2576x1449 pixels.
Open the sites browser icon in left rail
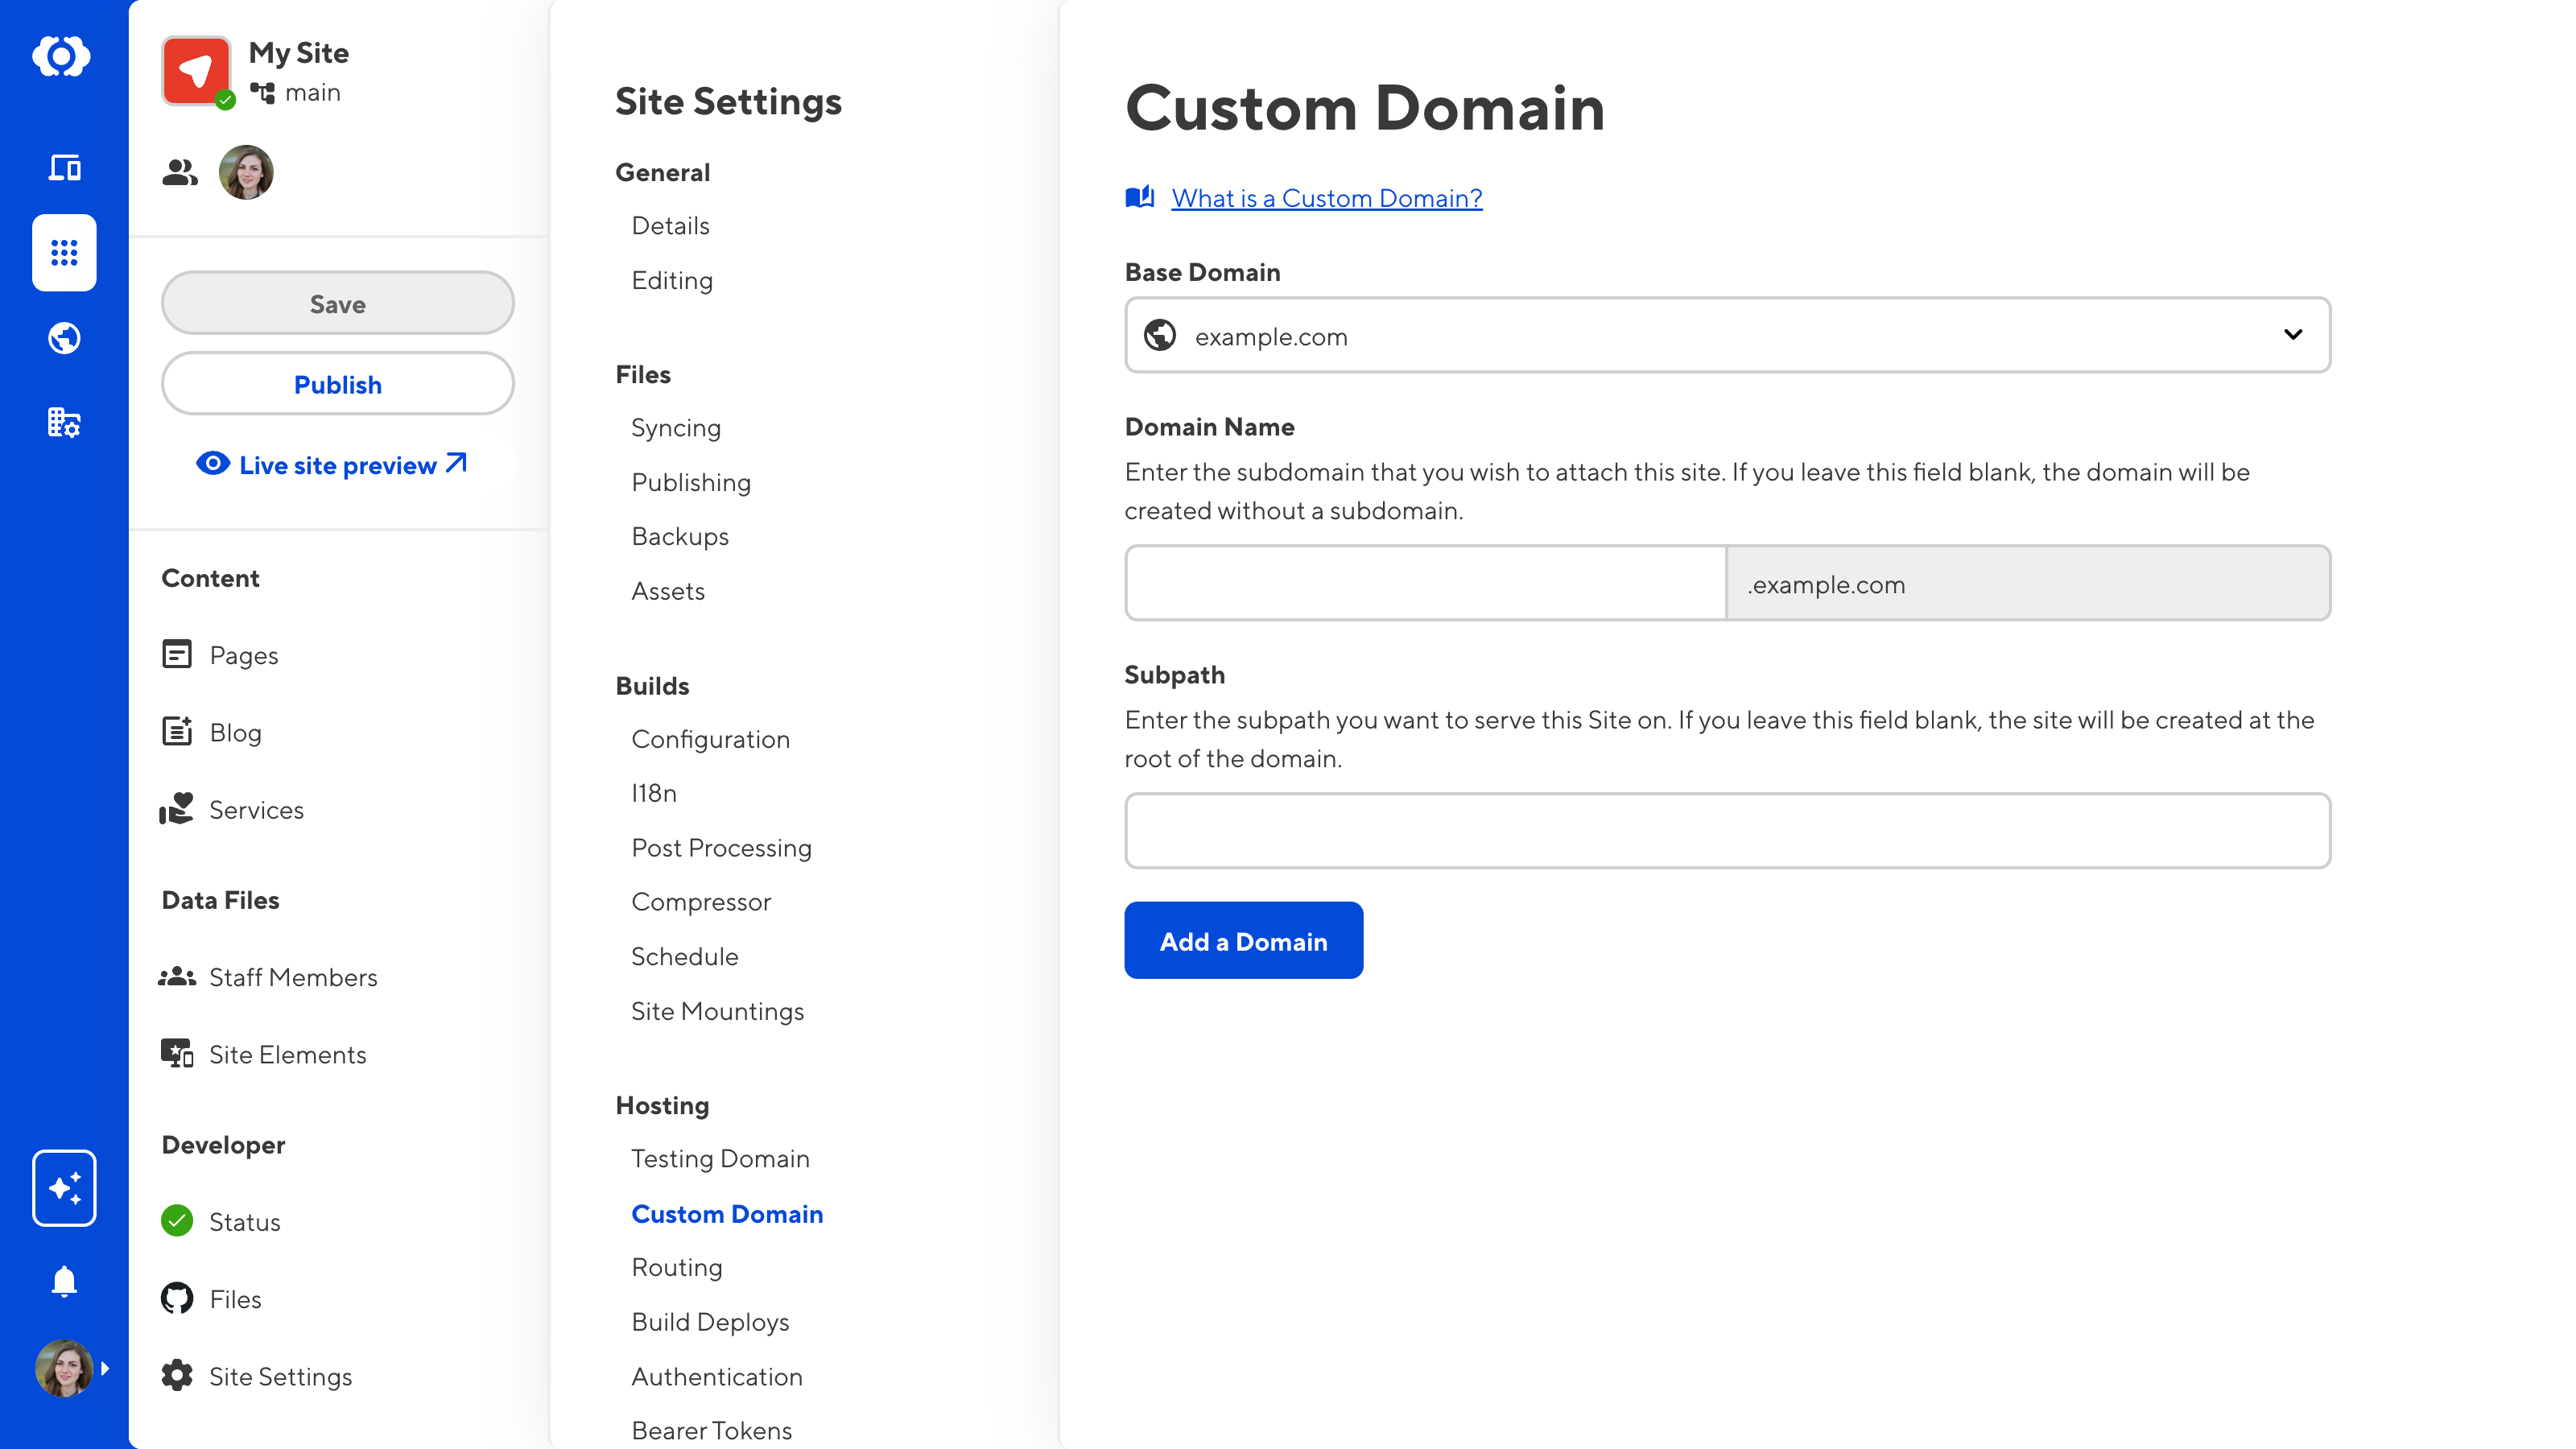point(64,167)
